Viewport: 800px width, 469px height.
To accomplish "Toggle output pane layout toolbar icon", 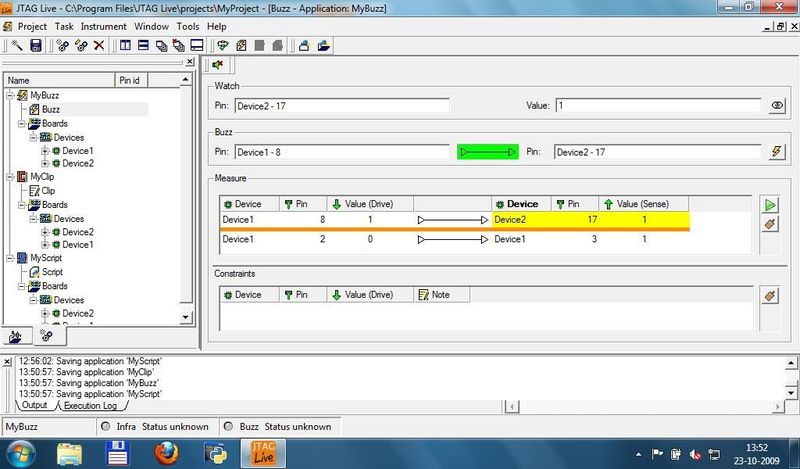I will (x=197, y=46).
